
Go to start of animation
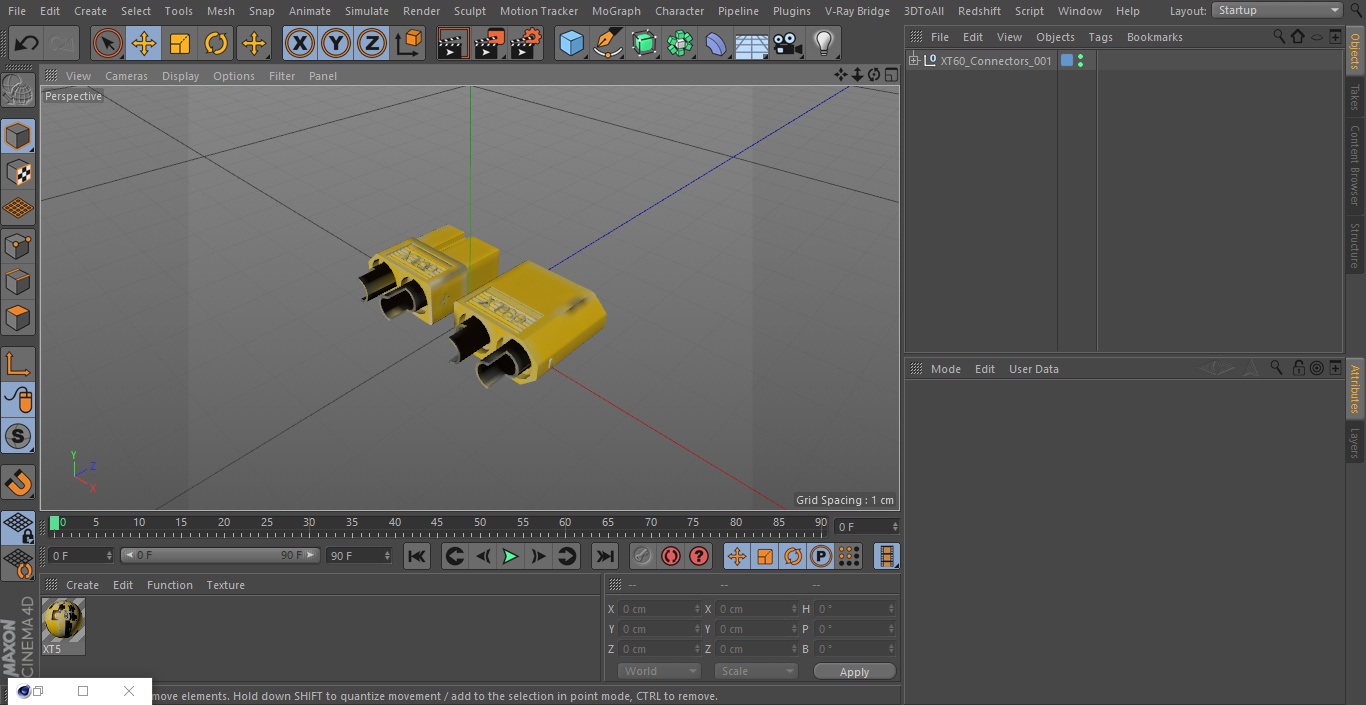point(417,556)
